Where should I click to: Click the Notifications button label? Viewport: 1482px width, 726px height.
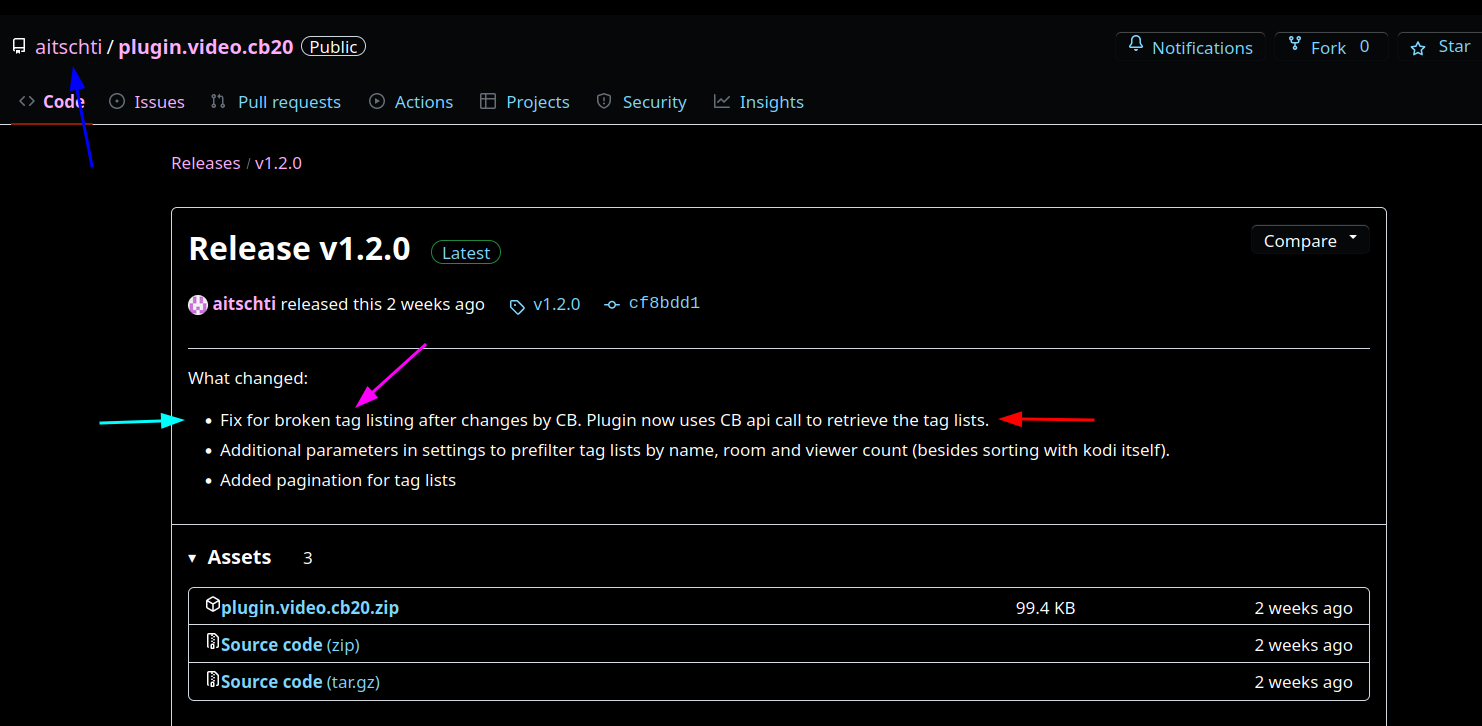click(1202, 48)
